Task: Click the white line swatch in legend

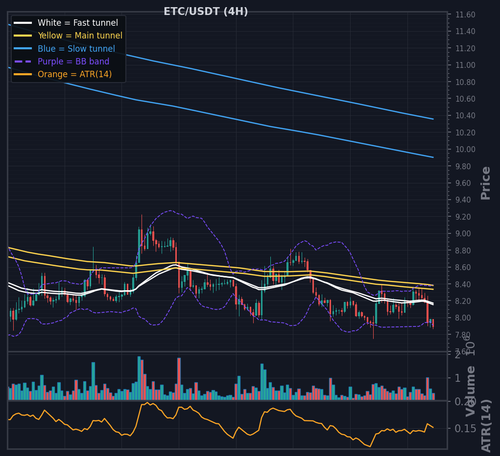Action: [x=23, y=23]
